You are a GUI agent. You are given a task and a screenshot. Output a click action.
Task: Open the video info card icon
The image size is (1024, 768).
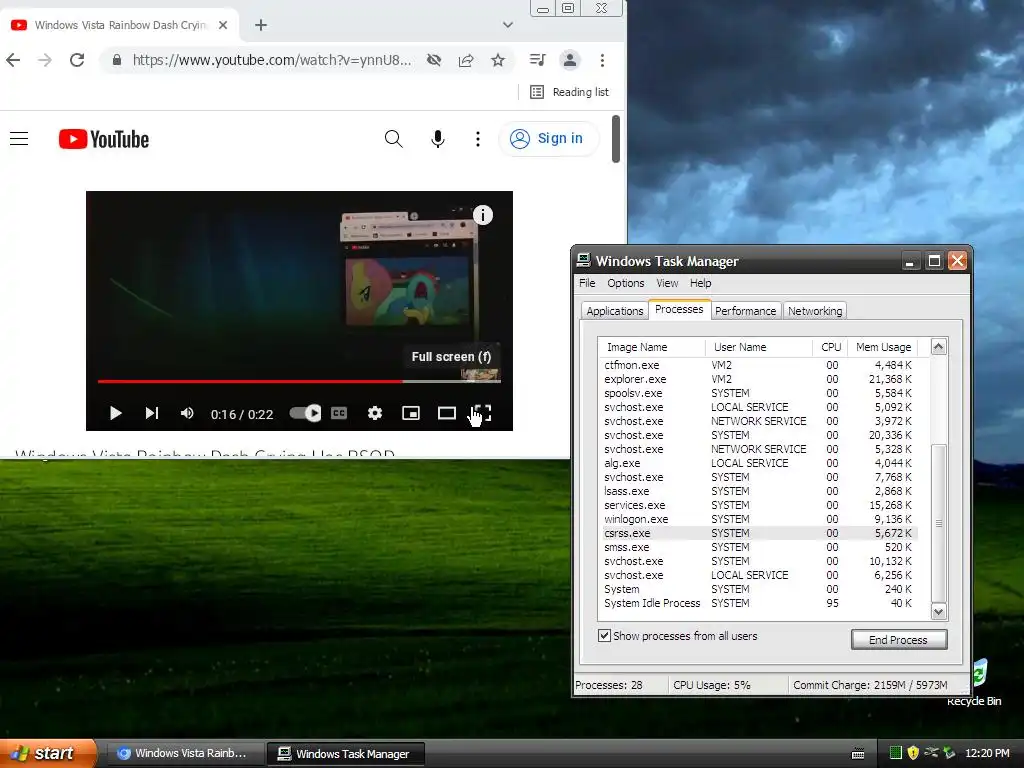[483, 215]
